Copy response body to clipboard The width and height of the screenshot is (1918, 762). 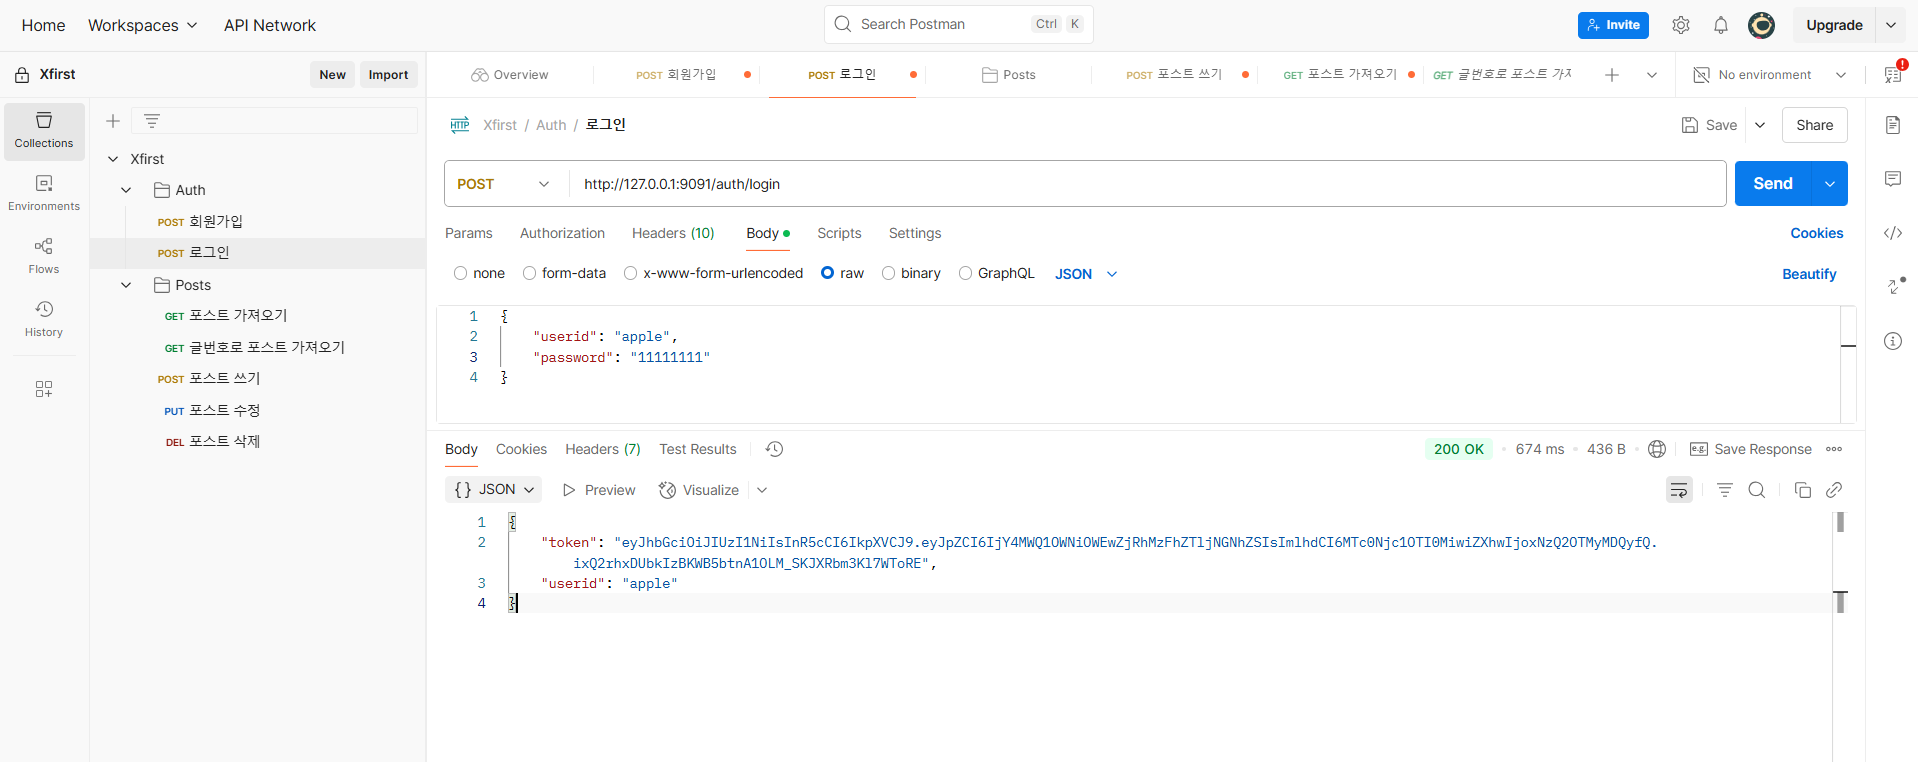tap(1803, 490)
